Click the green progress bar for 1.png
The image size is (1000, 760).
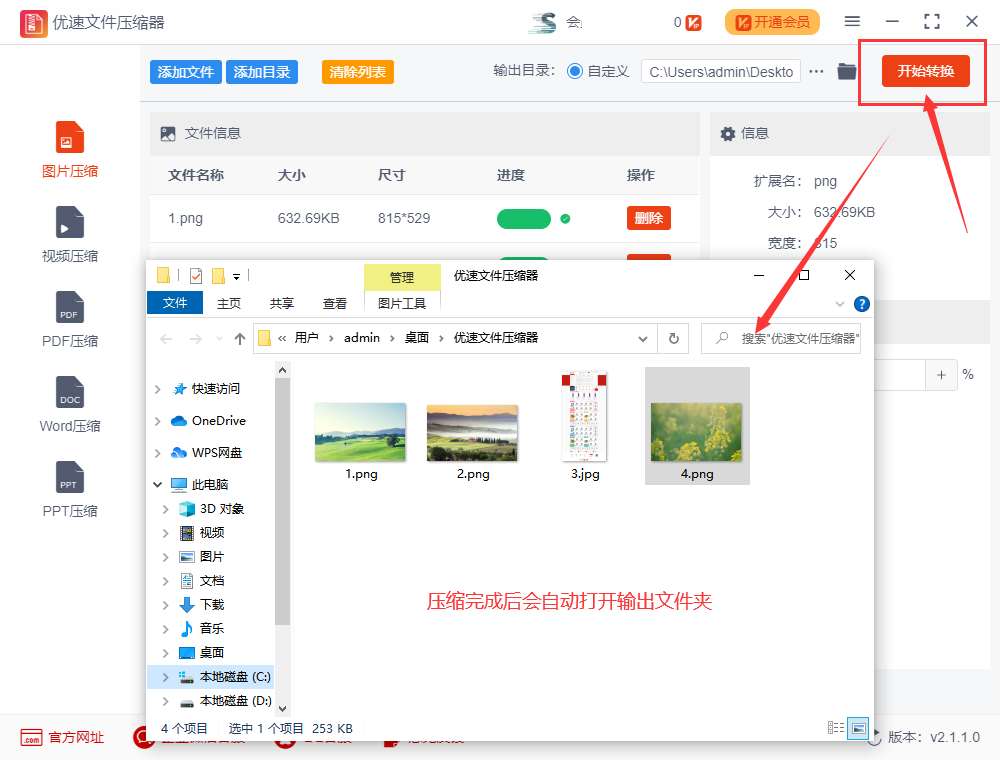523,217
